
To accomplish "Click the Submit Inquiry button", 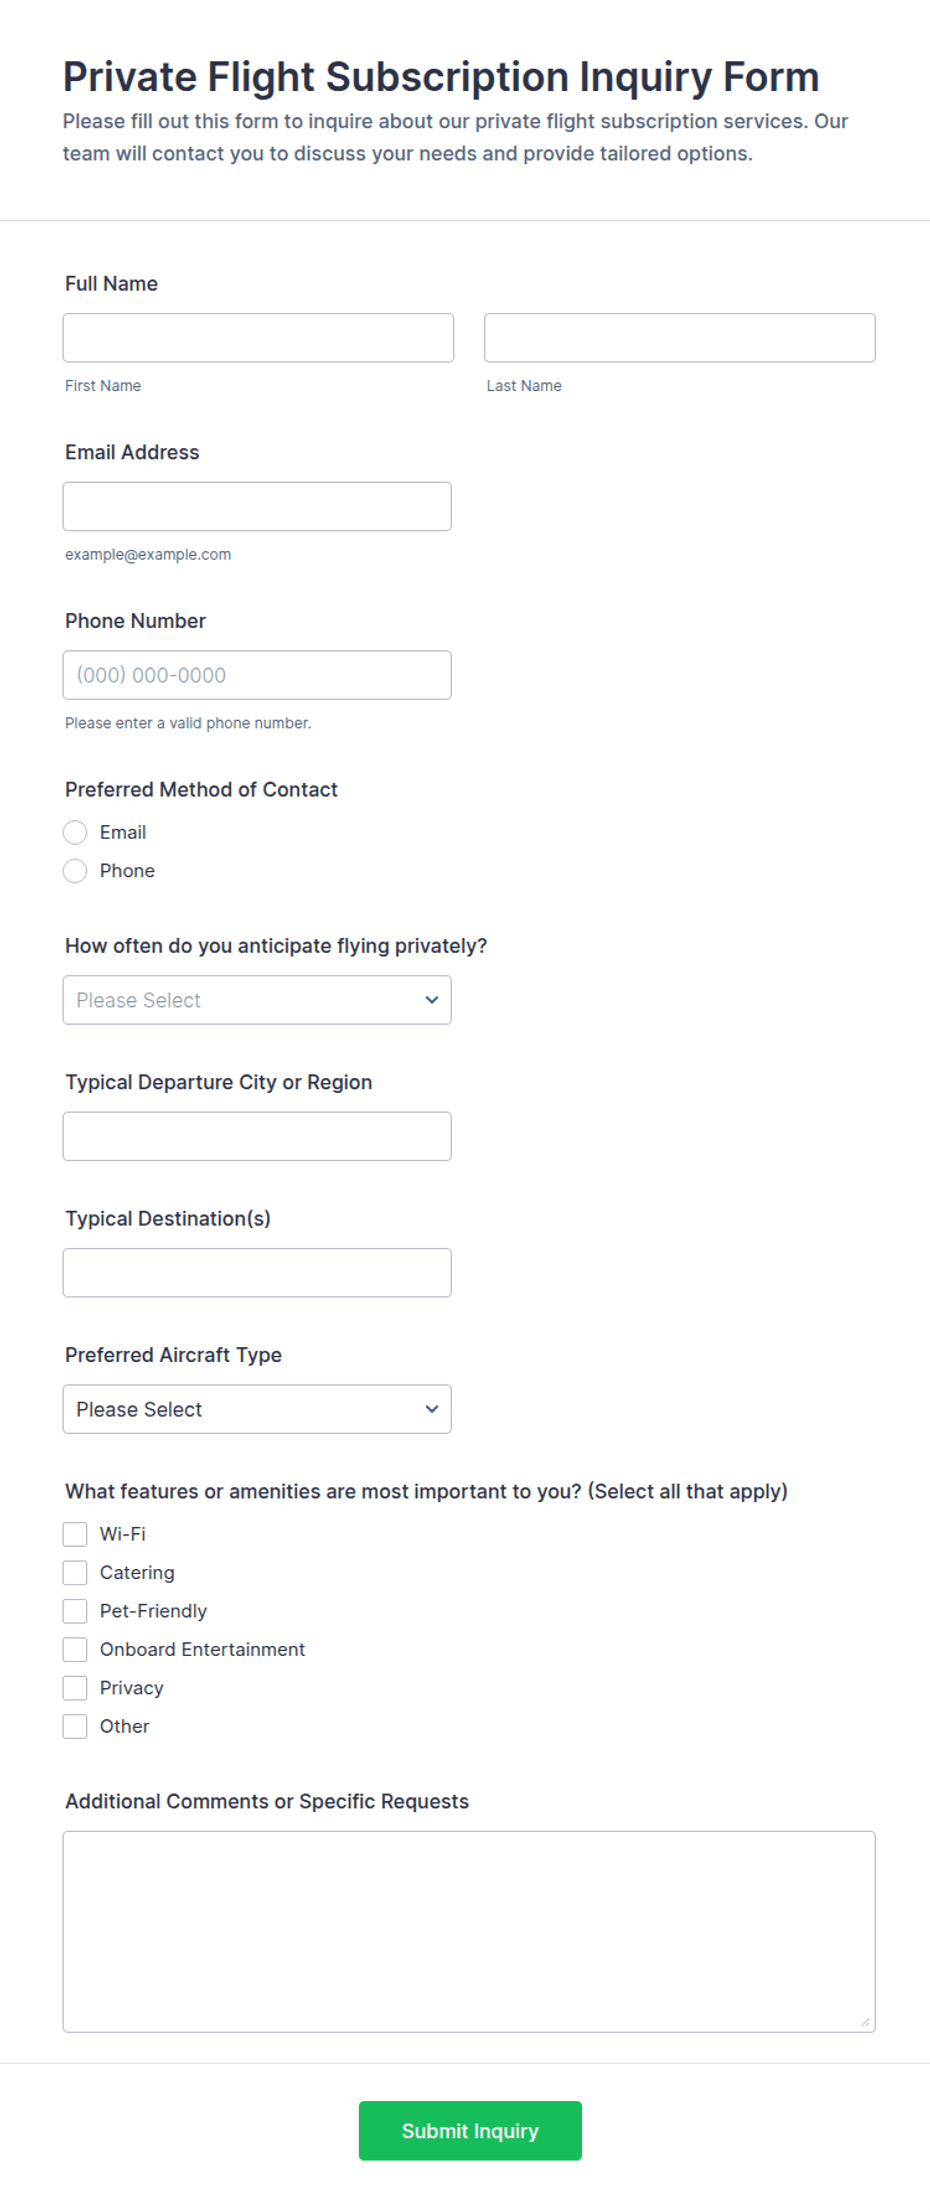I will pos(470,2131).
